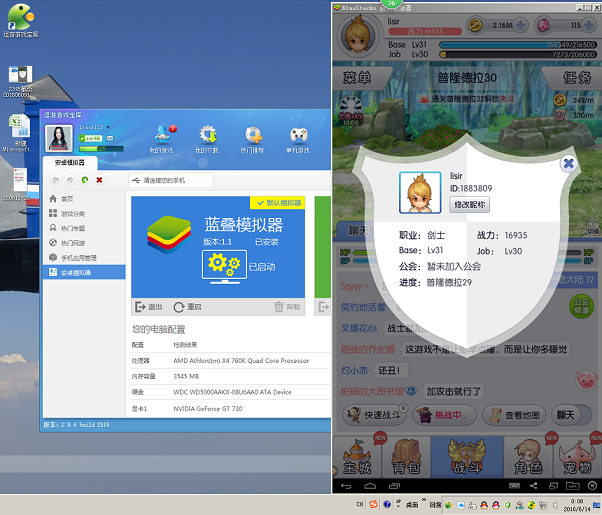The width and height of the screenshot is (602, 515).
Task: Click the folder icon in the BlueStacks bar
Action: (x=572, y=486)
